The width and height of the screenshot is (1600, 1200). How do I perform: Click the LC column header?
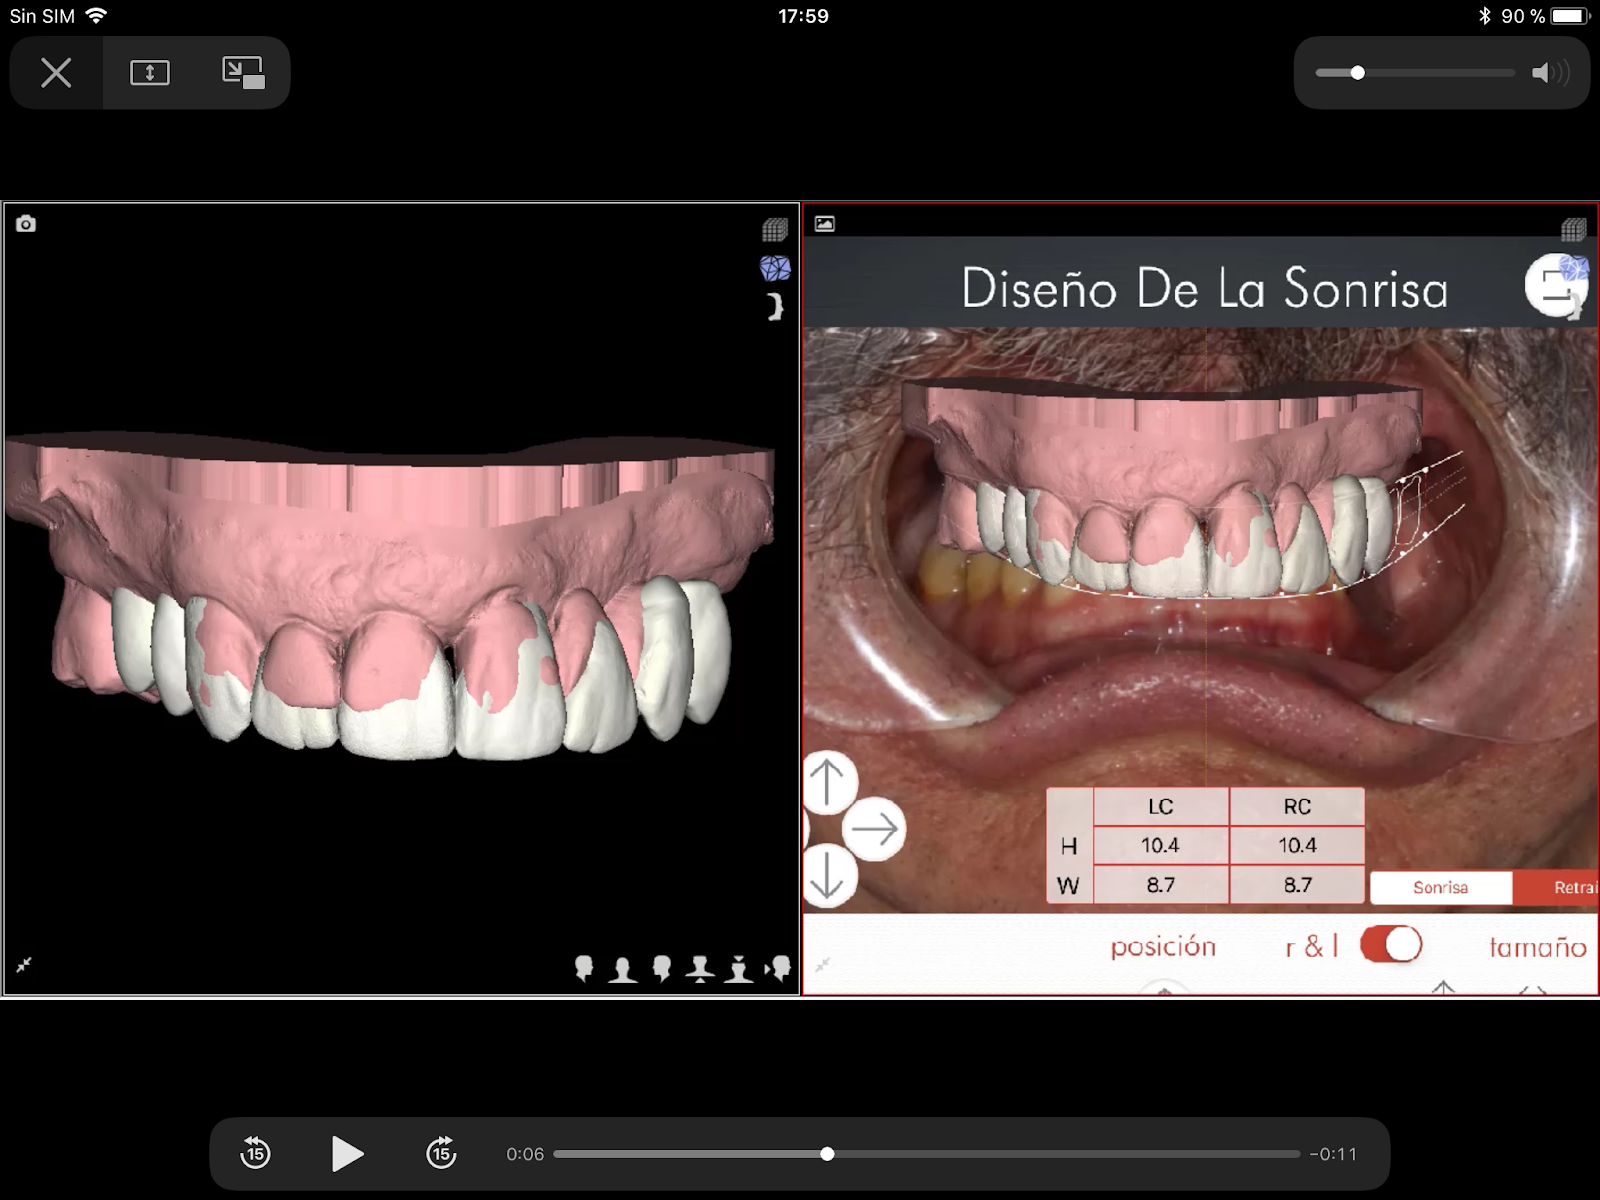coord(1161,806)
